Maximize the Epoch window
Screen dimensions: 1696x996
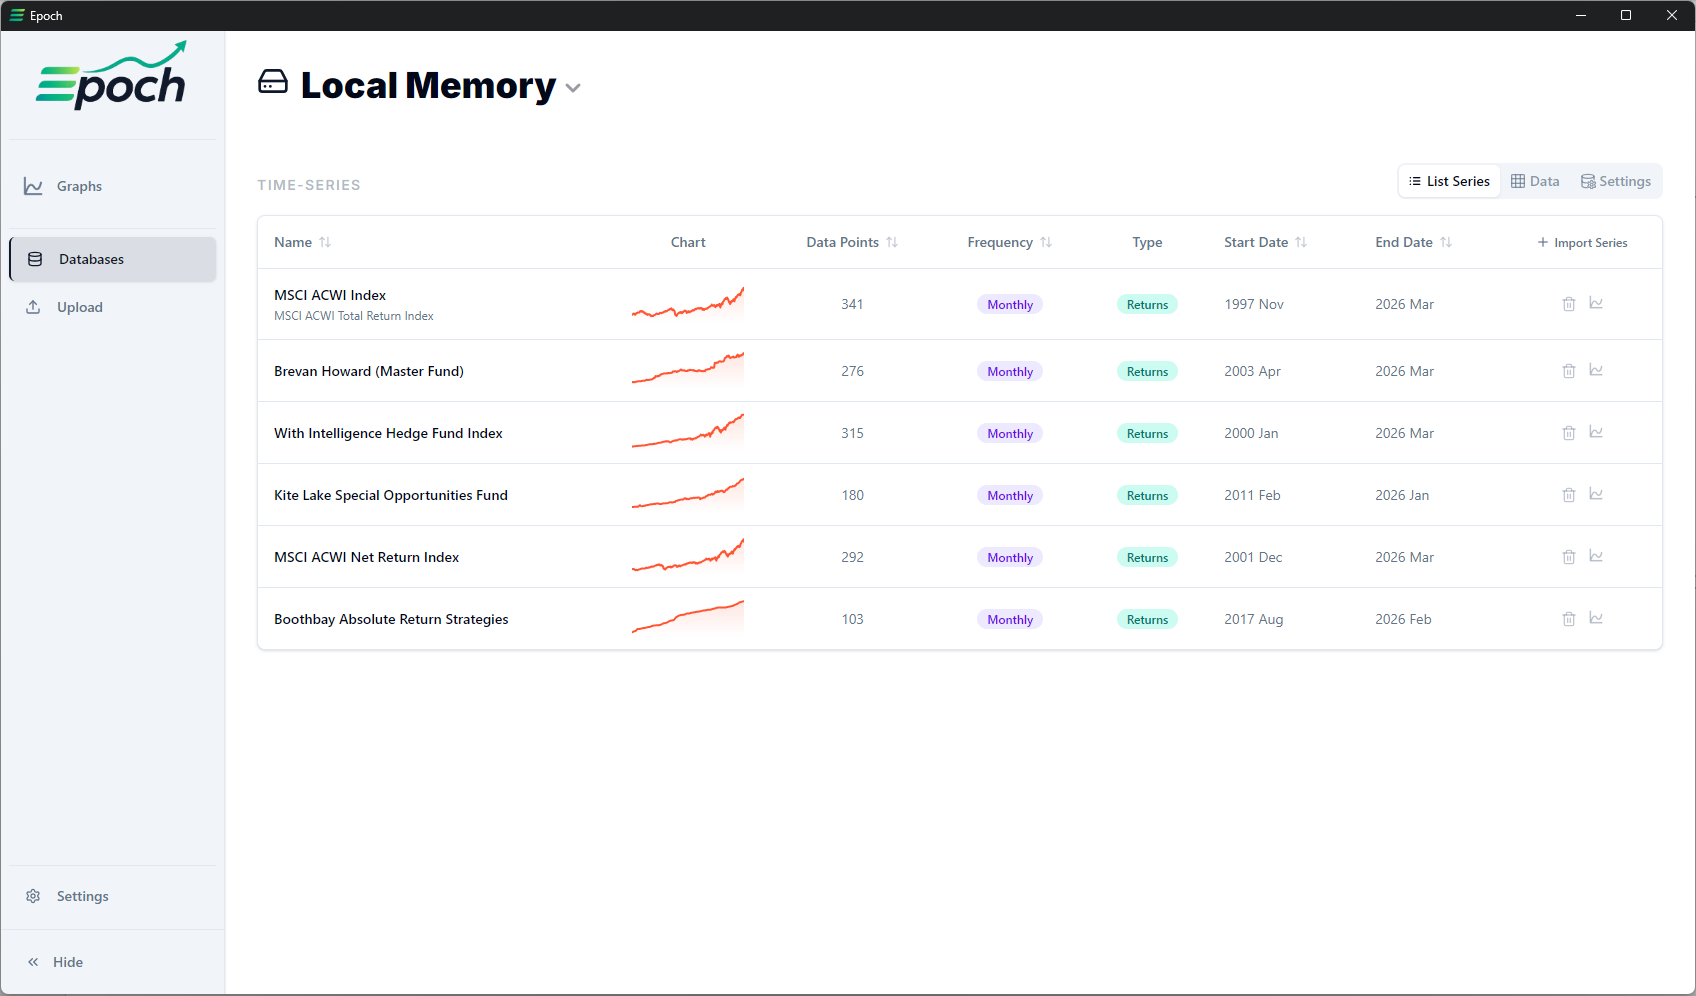[x=1626, y=15]
